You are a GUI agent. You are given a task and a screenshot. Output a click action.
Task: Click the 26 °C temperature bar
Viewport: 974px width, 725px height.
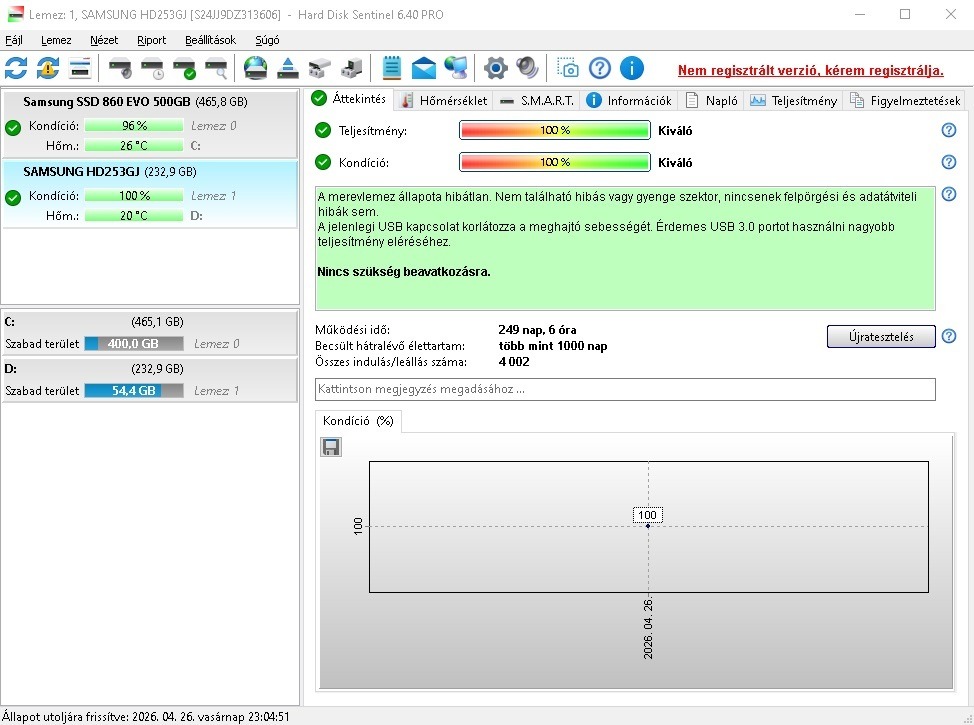[134, 146]
